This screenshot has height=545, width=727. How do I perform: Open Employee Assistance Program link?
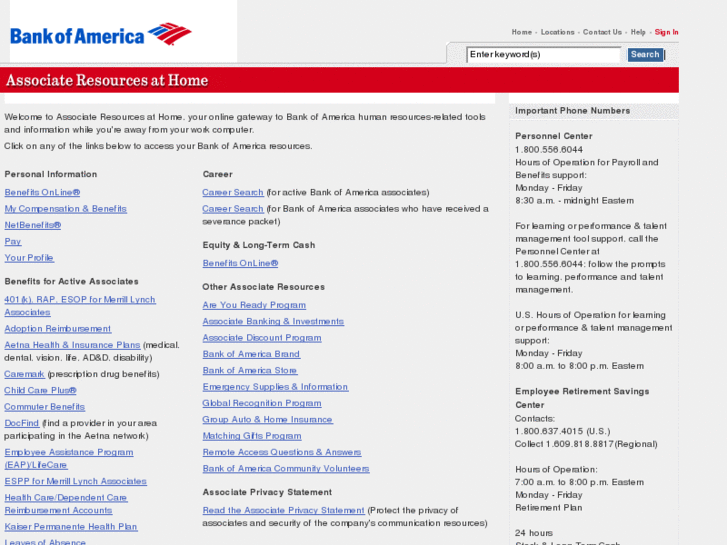[x=69, y=458]
